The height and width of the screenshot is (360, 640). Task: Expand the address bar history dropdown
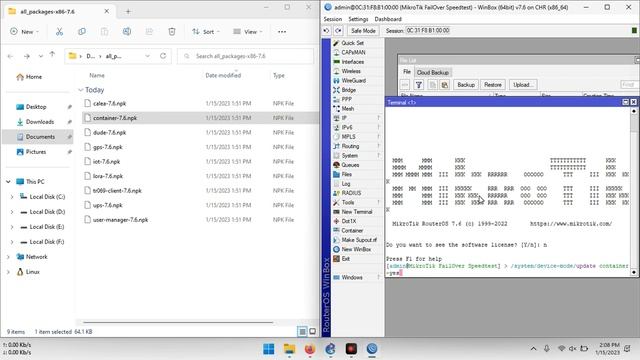tap(147, 56)
